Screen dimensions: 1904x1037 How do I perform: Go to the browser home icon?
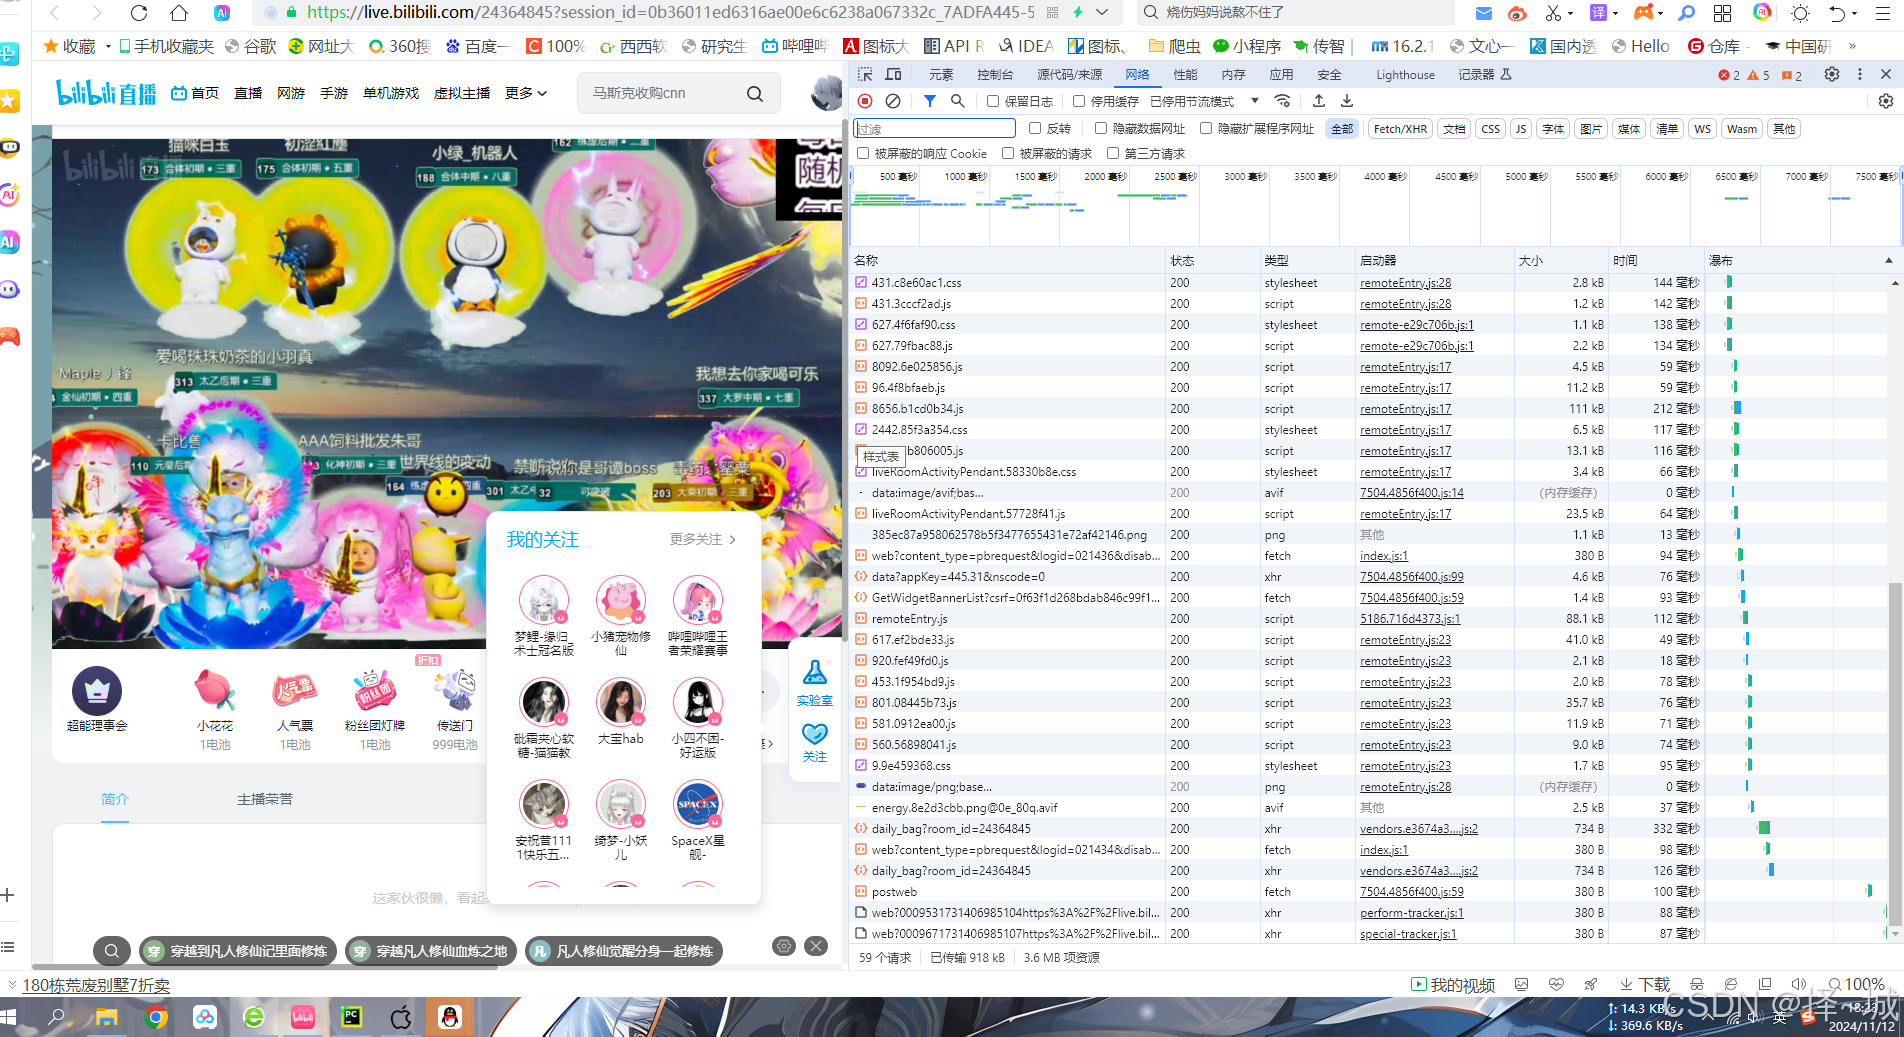coord(179,13)
